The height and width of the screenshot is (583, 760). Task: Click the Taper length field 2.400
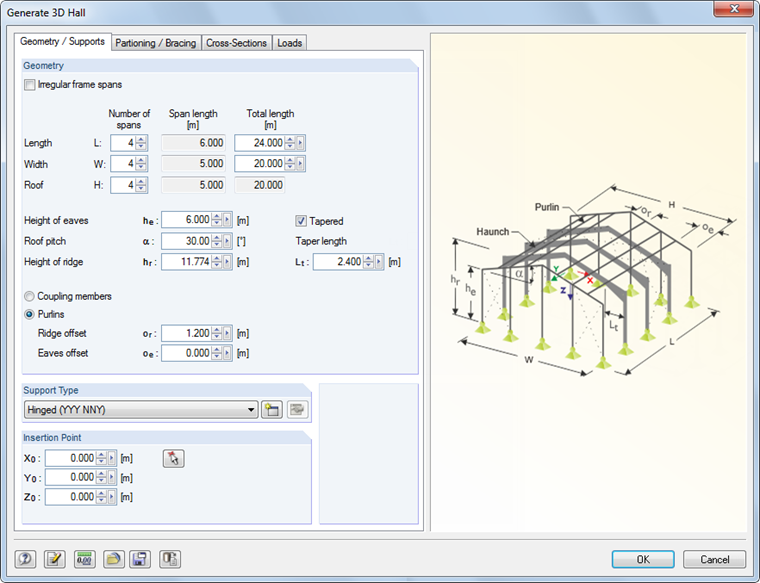coord(338,262)
